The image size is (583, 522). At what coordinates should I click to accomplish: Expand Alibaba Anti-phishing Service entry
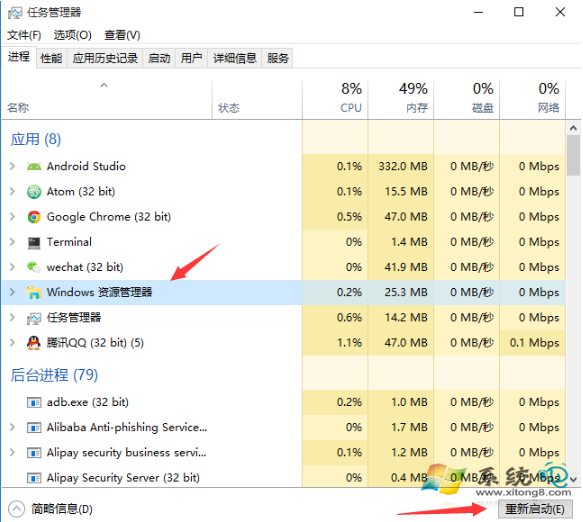tap(12, 427)
